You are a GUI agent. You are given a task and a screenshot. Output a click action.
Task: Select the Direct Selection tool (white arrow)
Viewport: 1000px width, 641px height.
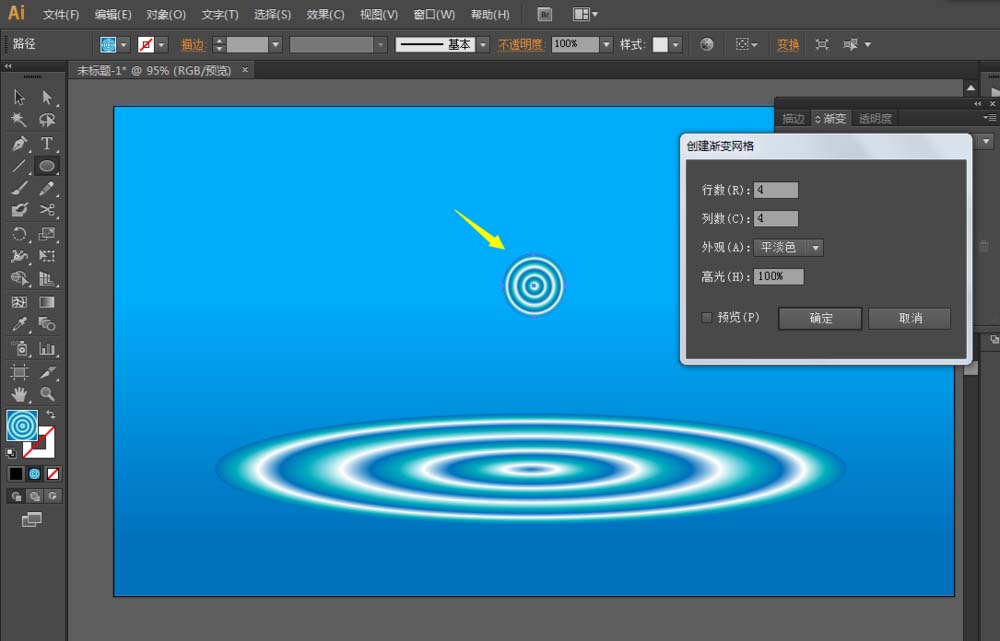[x=47, y=97]
